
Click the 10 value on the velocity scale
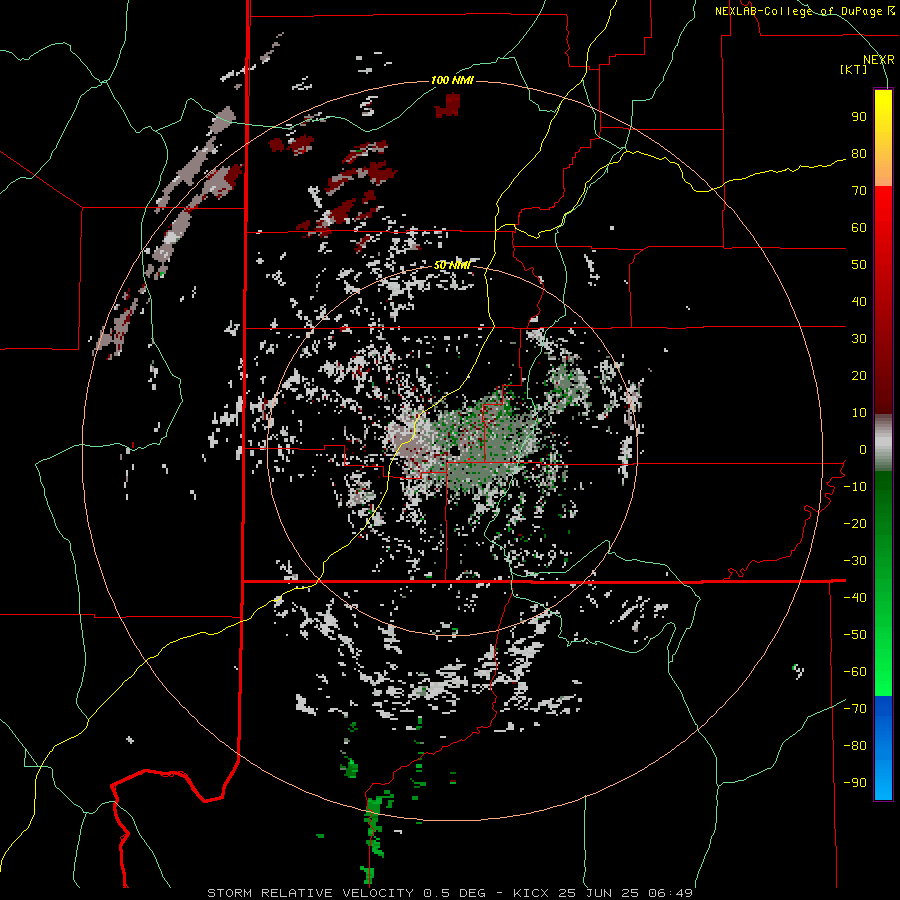tap(859, 413)
